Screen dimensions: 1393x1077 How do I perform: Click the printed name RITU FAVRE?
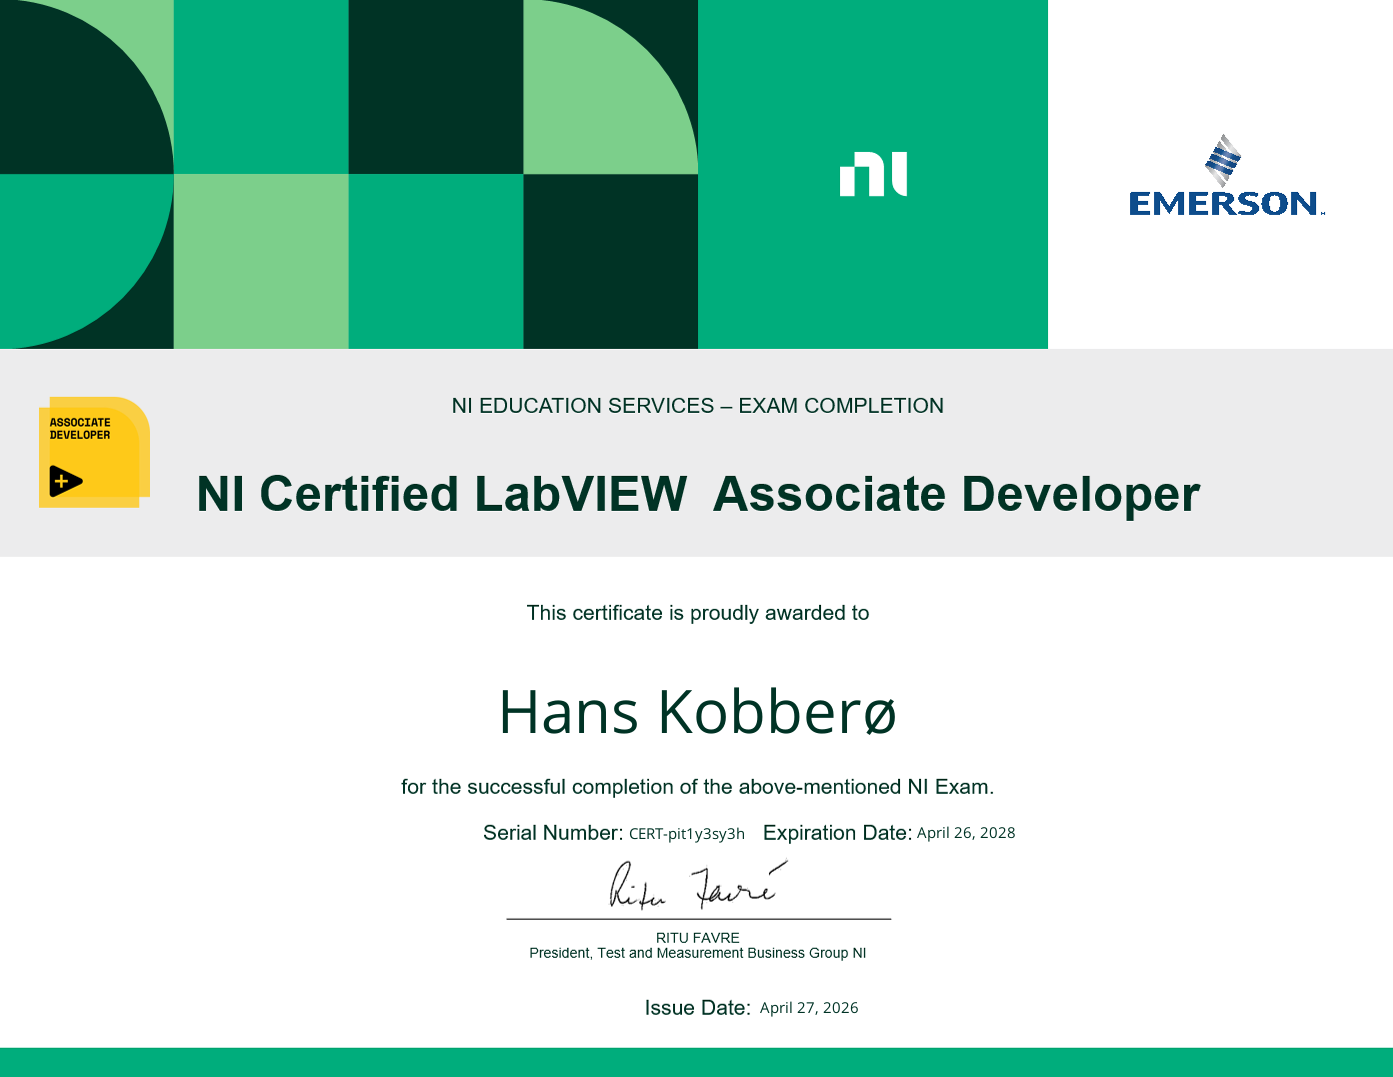697,938
